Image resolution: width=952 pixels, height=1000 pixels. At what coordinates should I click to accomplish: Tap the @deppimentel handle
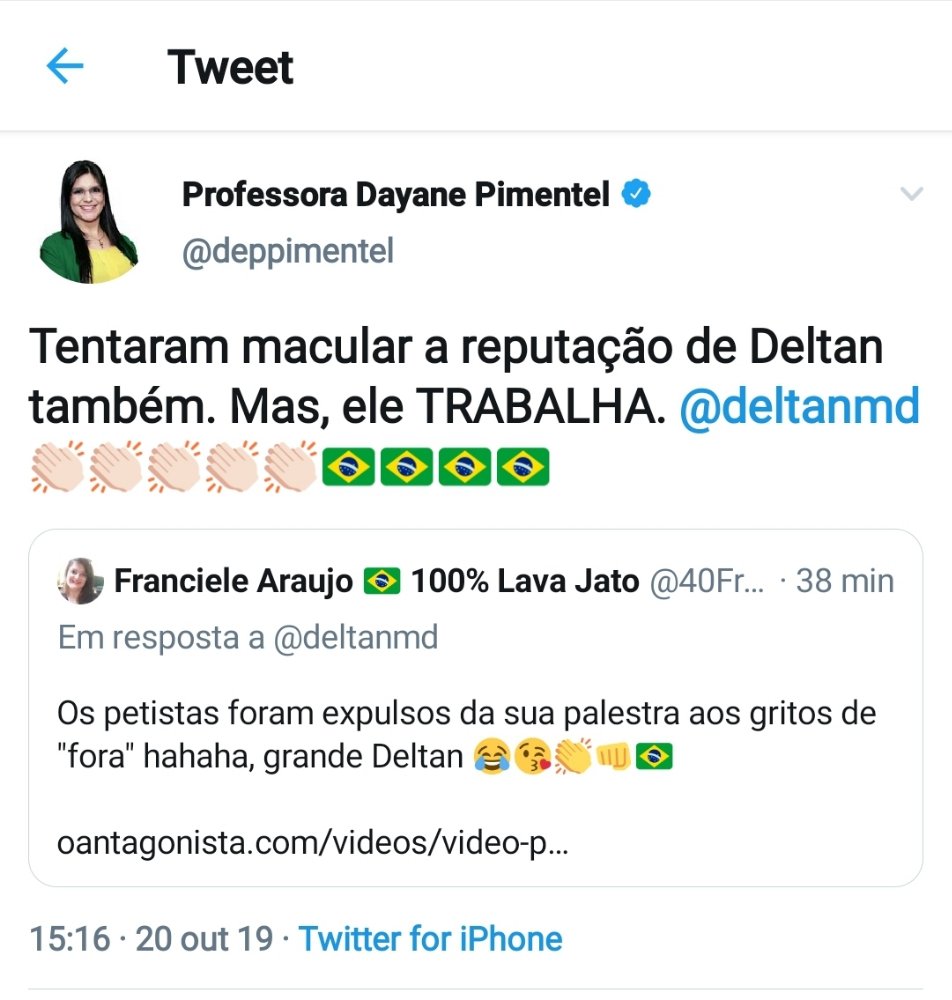287,252
